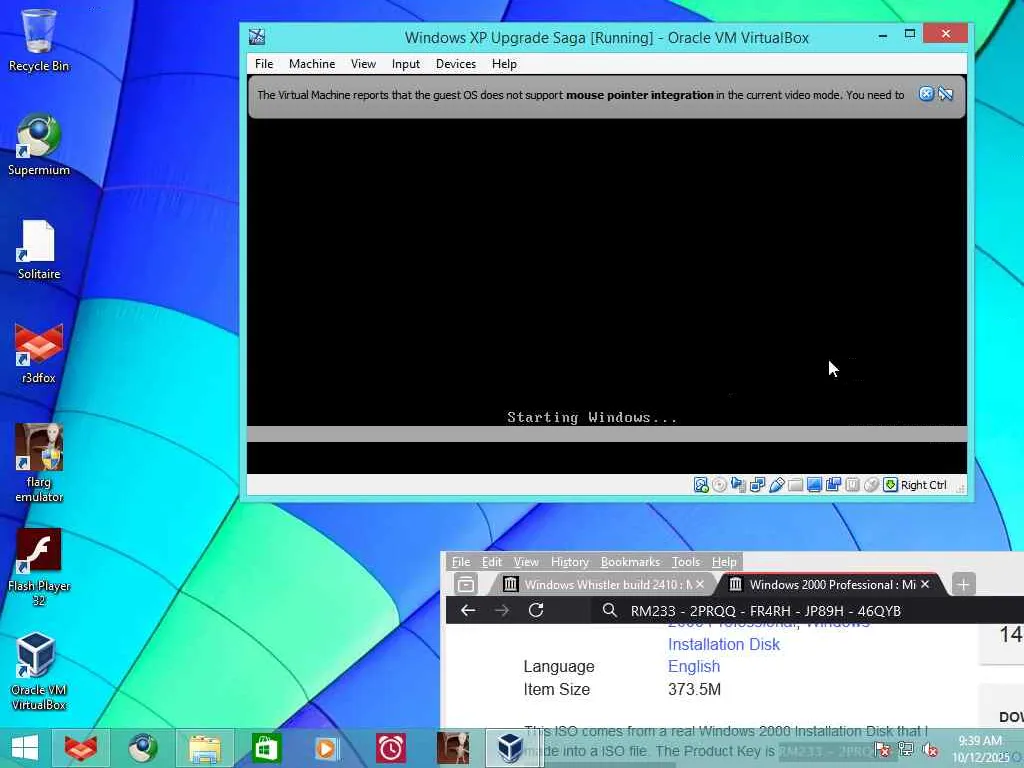
Task: Open the browser's View menu
Action: point(526,562)
